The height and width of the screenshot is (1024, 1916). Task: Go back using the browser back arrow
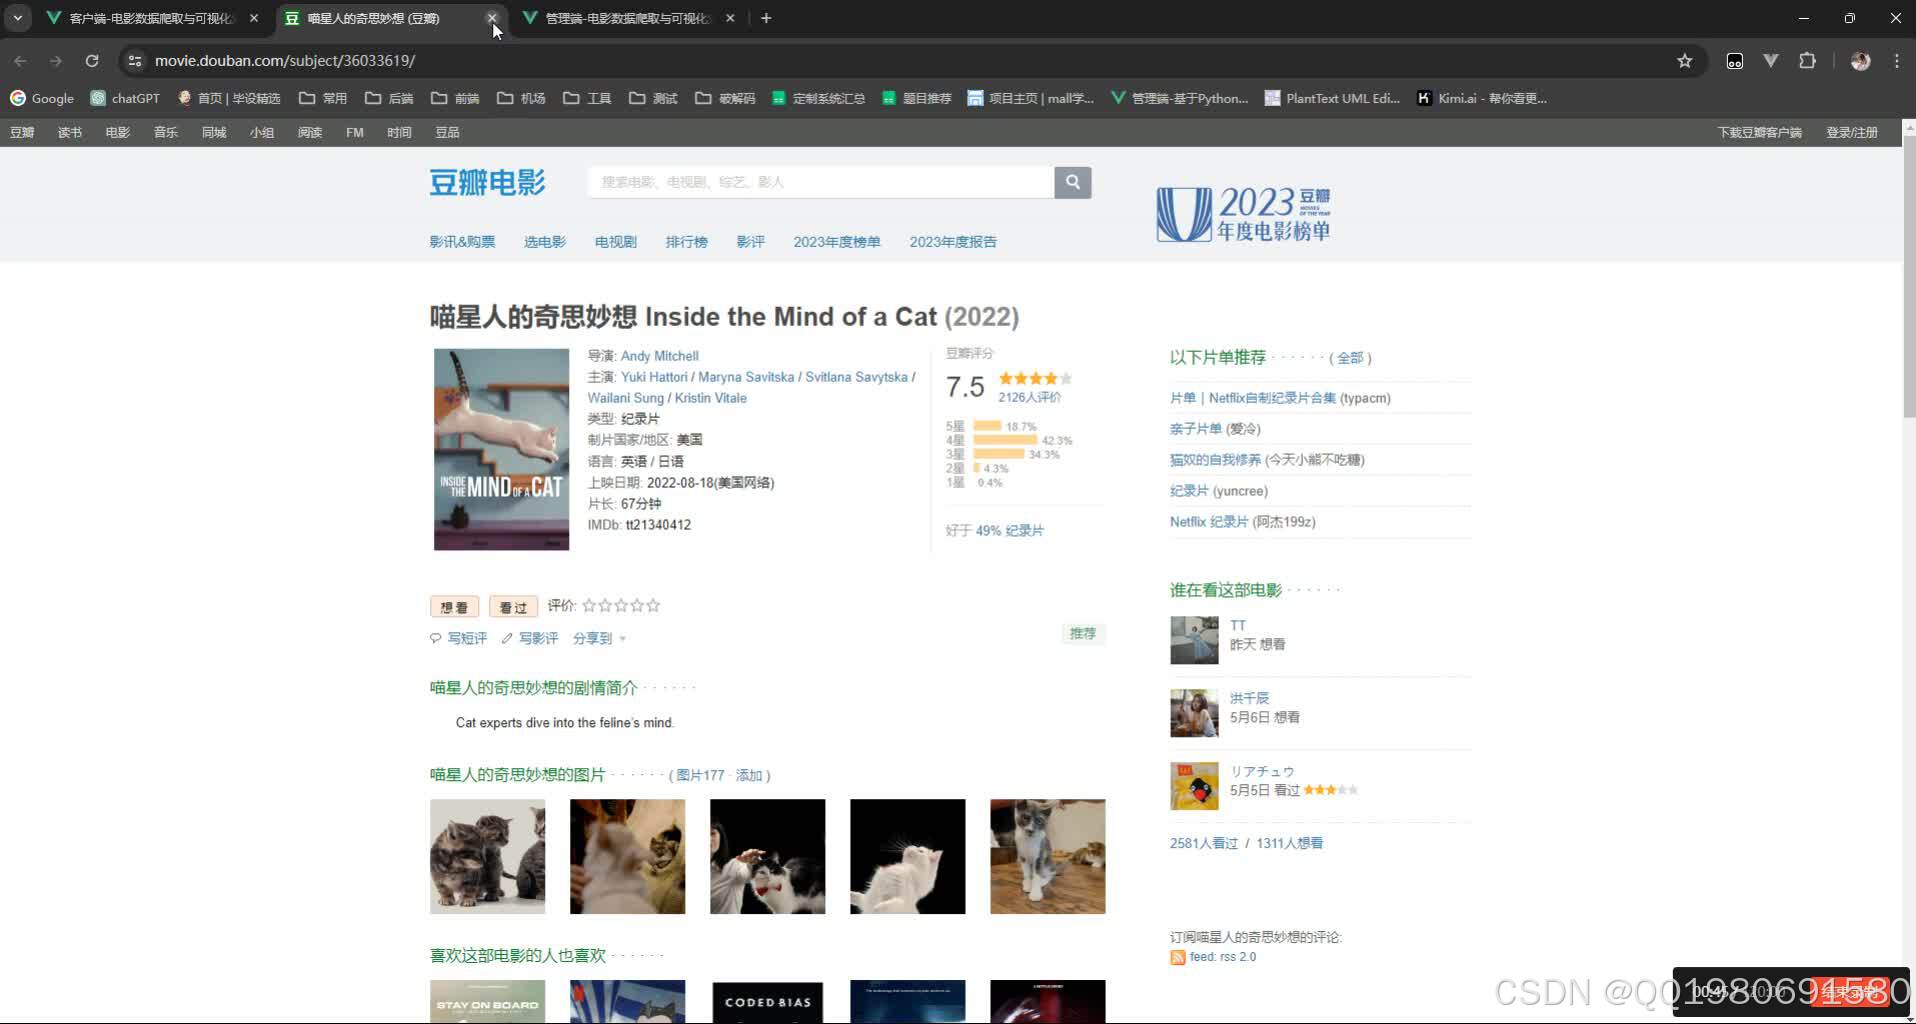pos(20,61)
